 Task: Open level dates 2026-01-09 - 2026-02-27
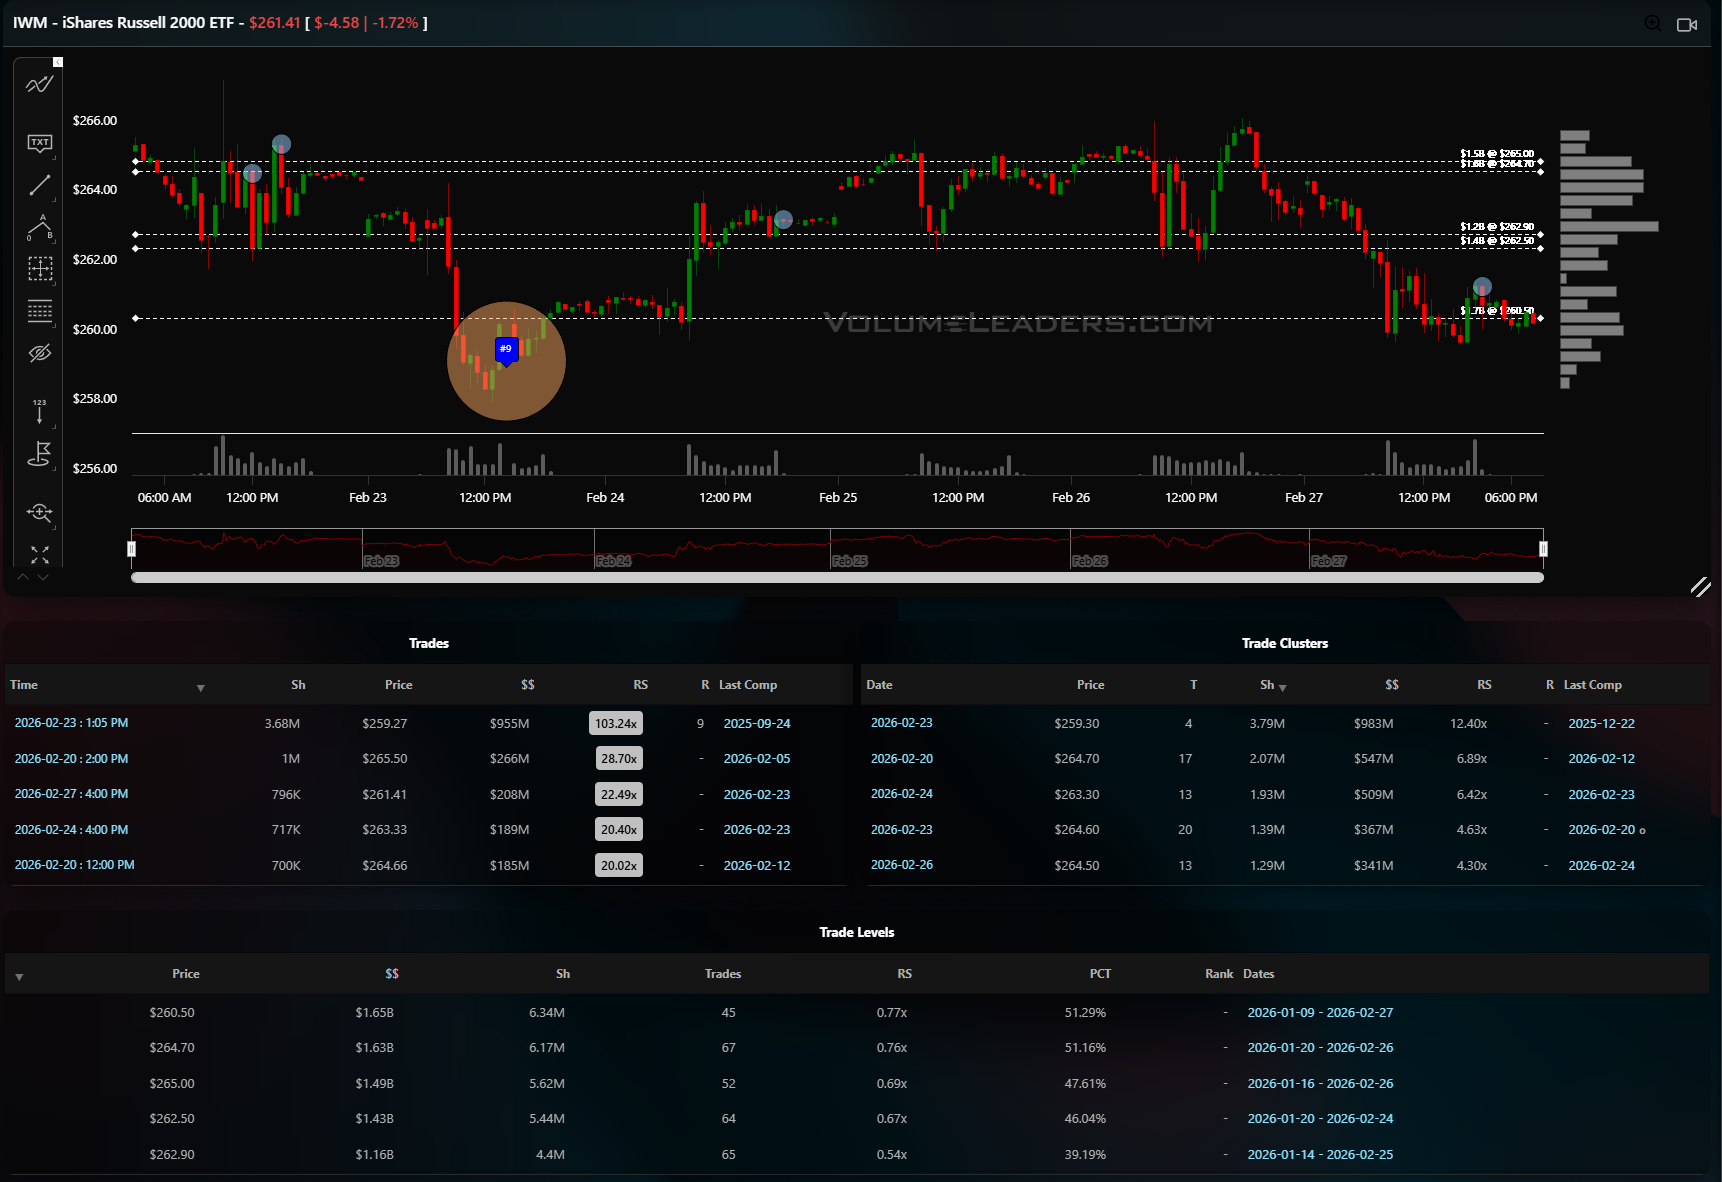[x=1320, y=1013]
